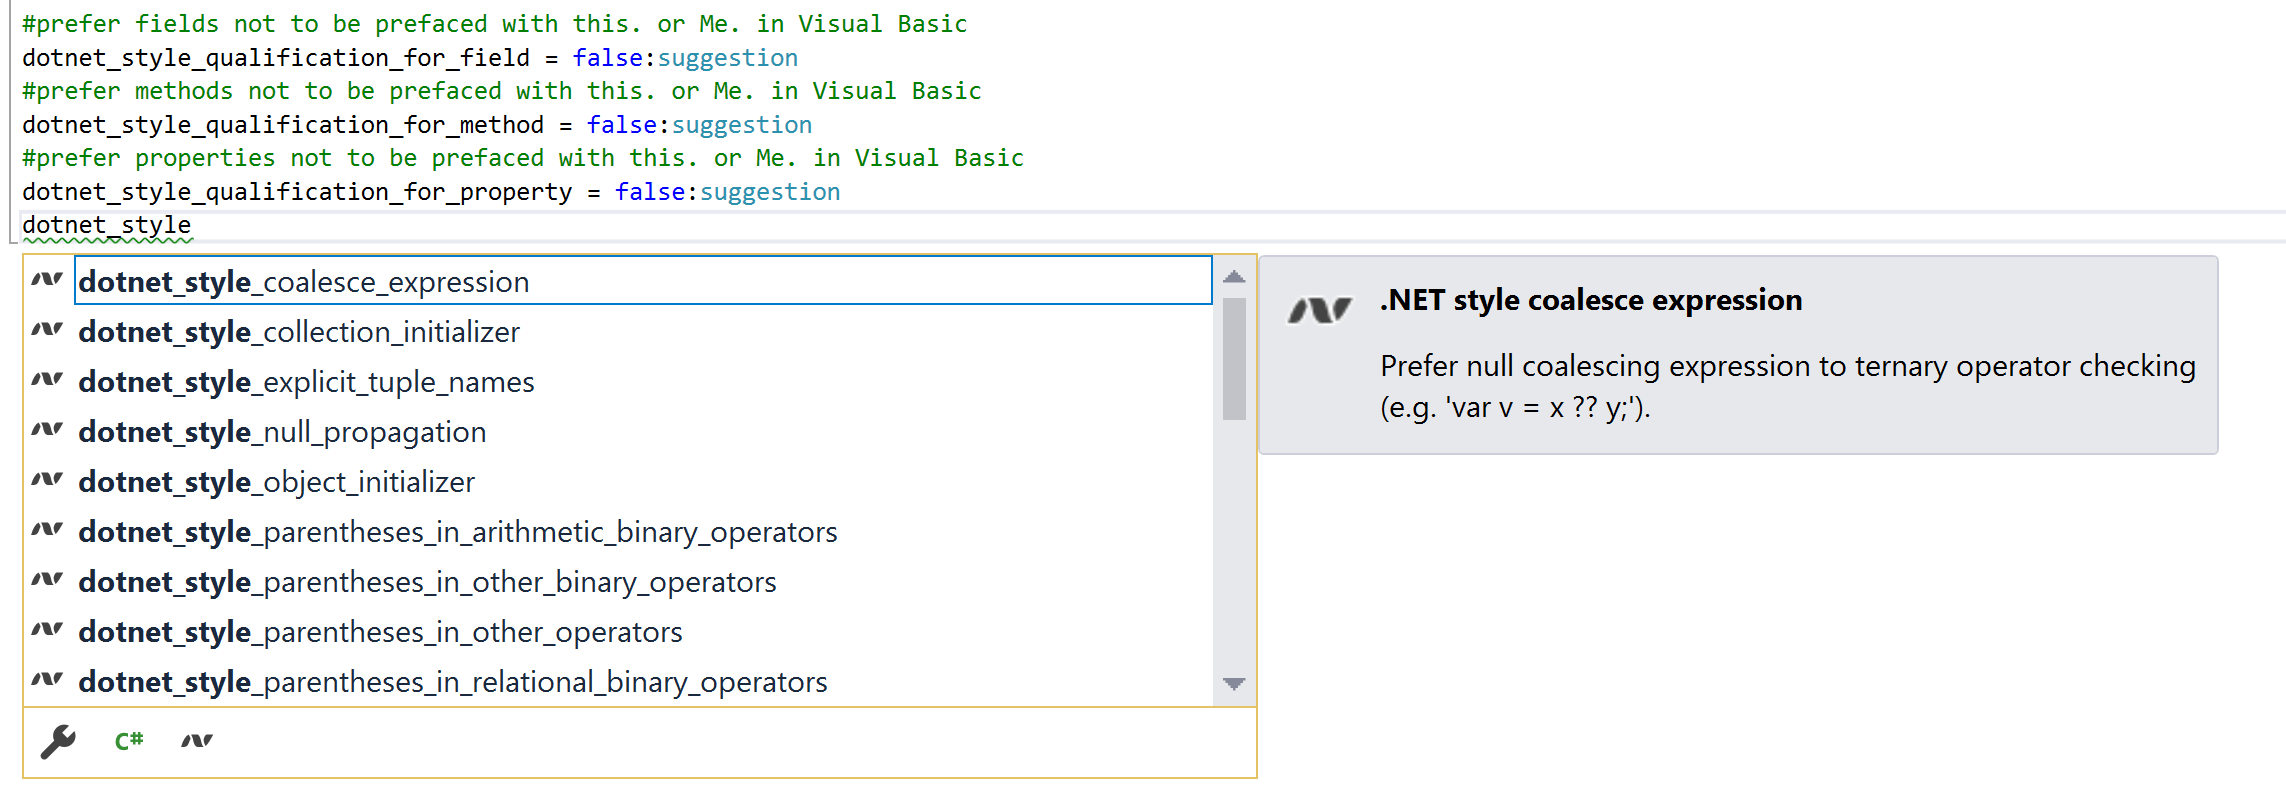This screenshot has width=2286, height=809.
Task: Pick dotnet_style_explicit_tuple_names entry
Action: 644,382
